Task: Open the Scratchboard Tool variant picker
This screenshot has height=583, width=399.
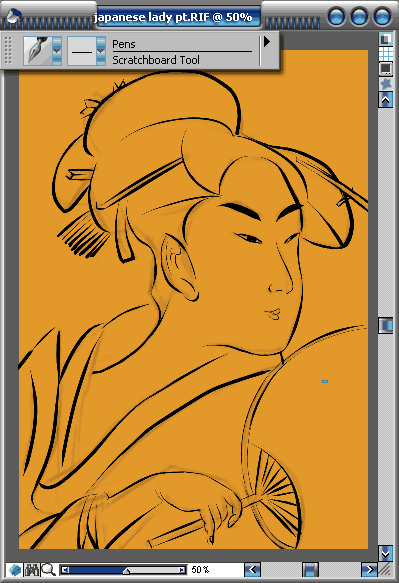Action: click(82, 51)
